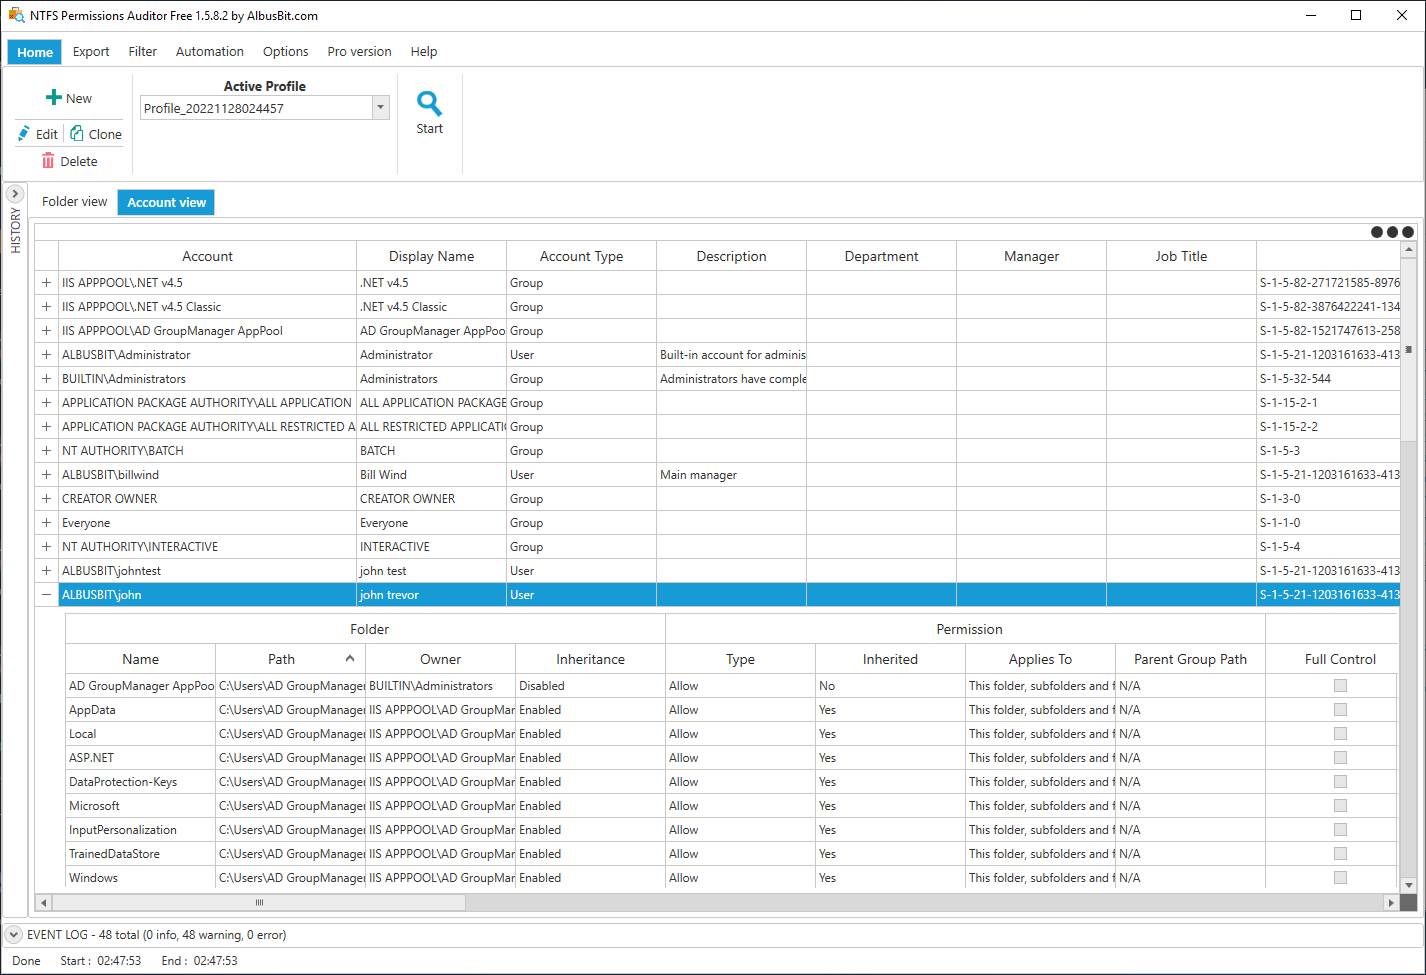Toggle Full Control checkbox for InputPersonalization row
The width and height of the screenshot is (1426, 975).
[x=1340, y=830]
